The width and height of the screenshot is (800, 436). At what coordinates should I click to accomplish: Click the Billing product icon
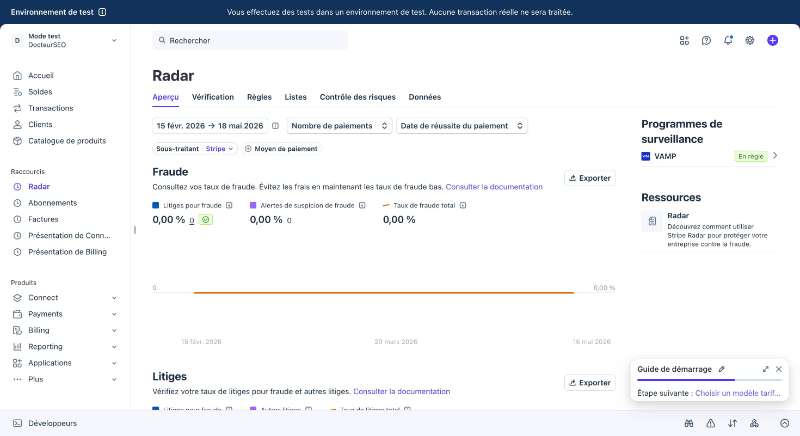point(17,330)
